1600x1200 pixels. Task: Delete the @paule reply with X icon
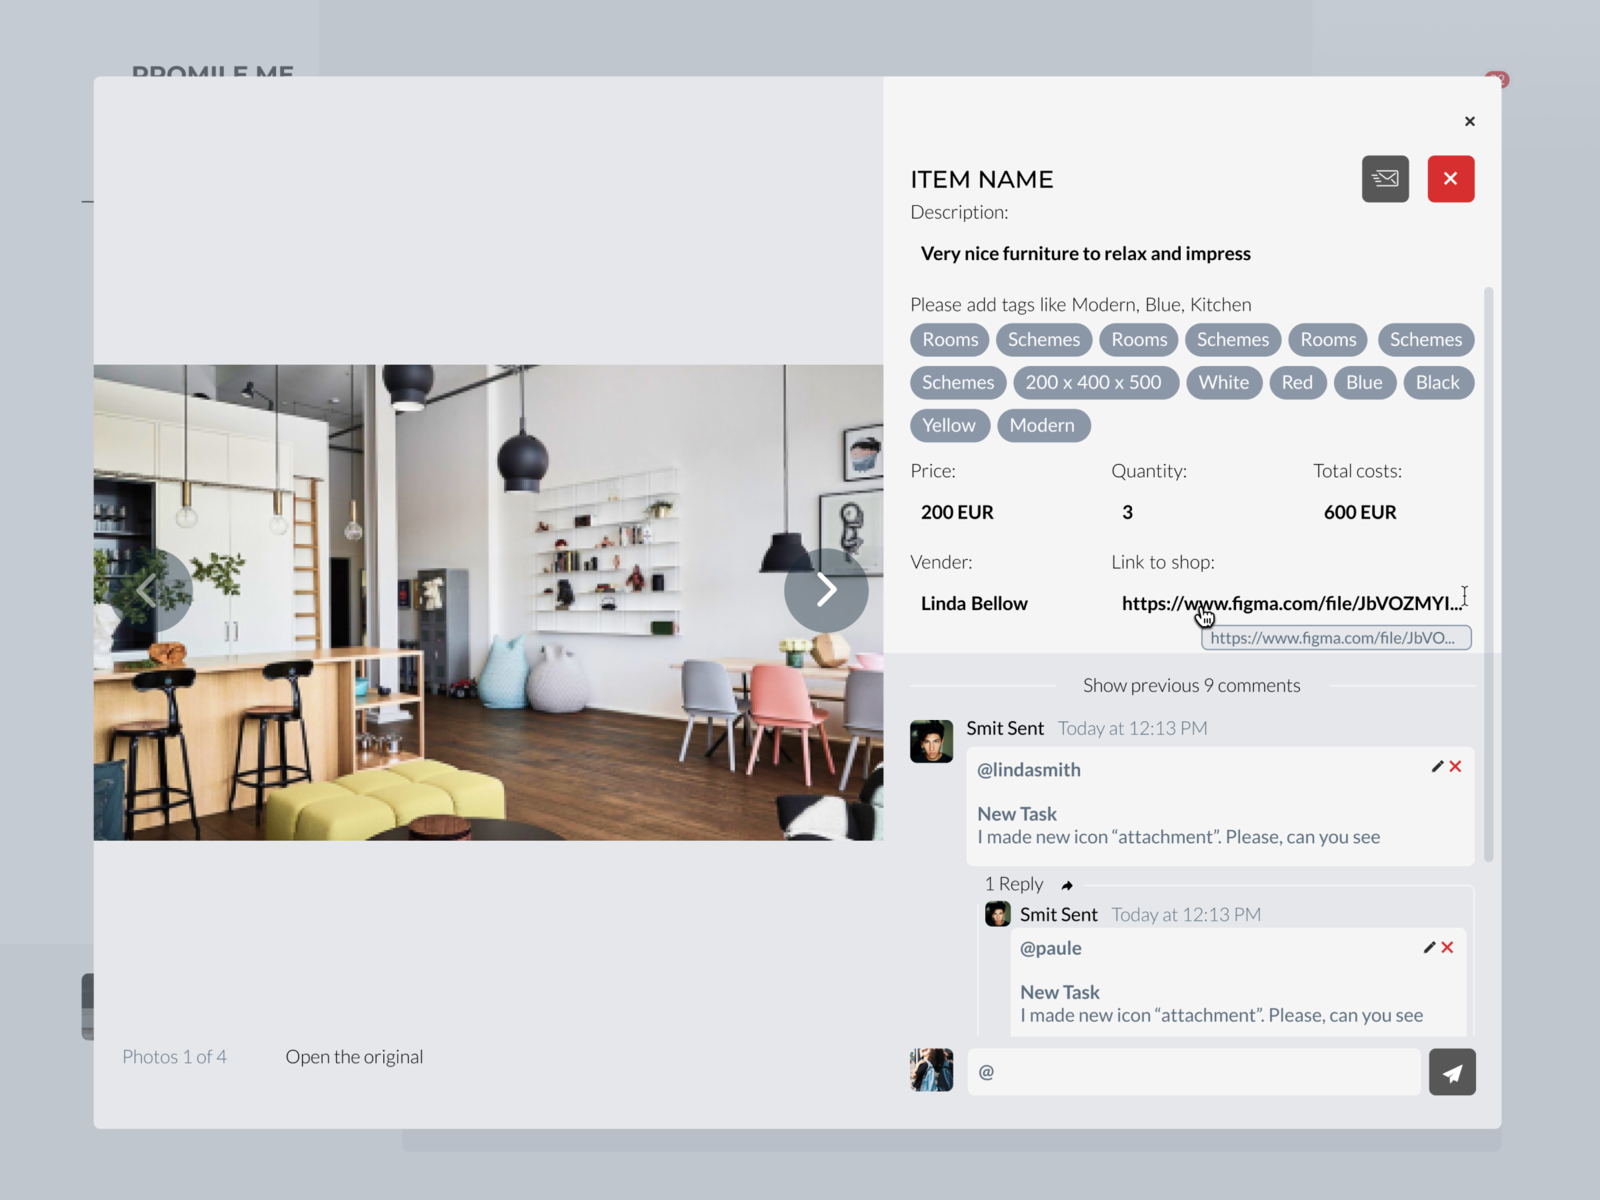click(1447, 947)
